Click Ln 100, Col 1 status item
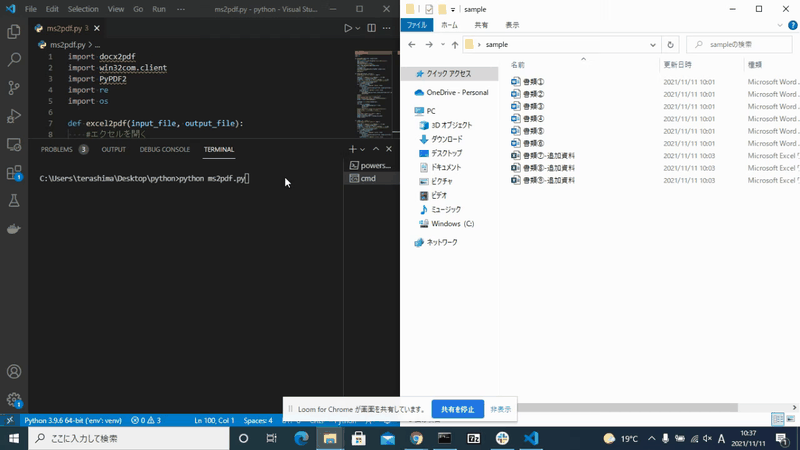The width and height of the screenshot is (800, 450). click(214, 420)
